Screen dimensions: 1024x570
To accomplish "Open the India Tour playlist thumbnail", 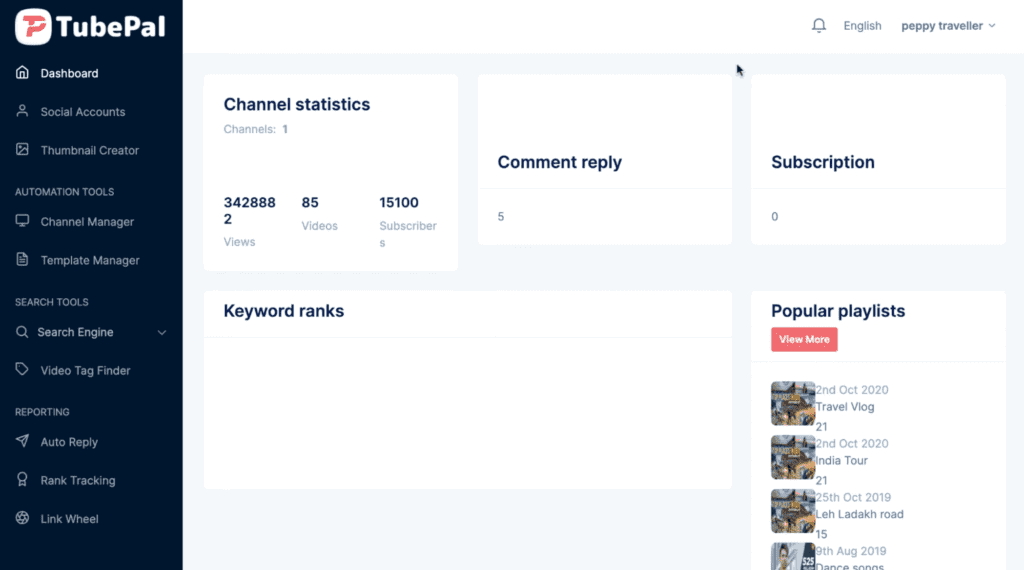I will coord(793,457).
